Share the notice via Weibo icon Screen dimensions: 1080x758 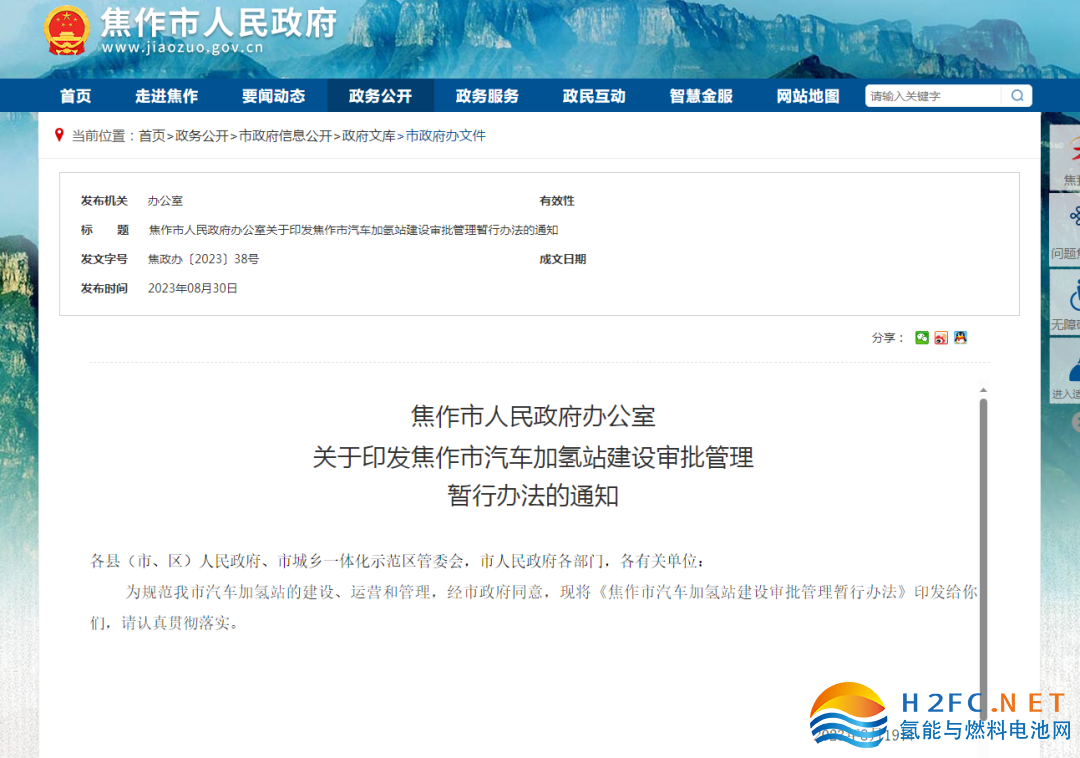tap(941, 338)
